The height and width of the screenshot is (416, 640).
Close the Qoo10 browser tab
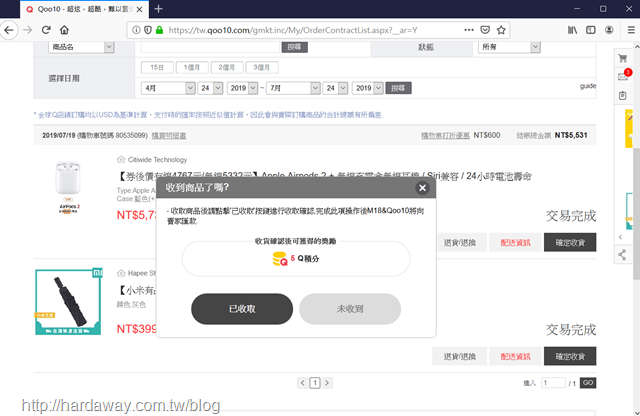(x=139, y=9)
